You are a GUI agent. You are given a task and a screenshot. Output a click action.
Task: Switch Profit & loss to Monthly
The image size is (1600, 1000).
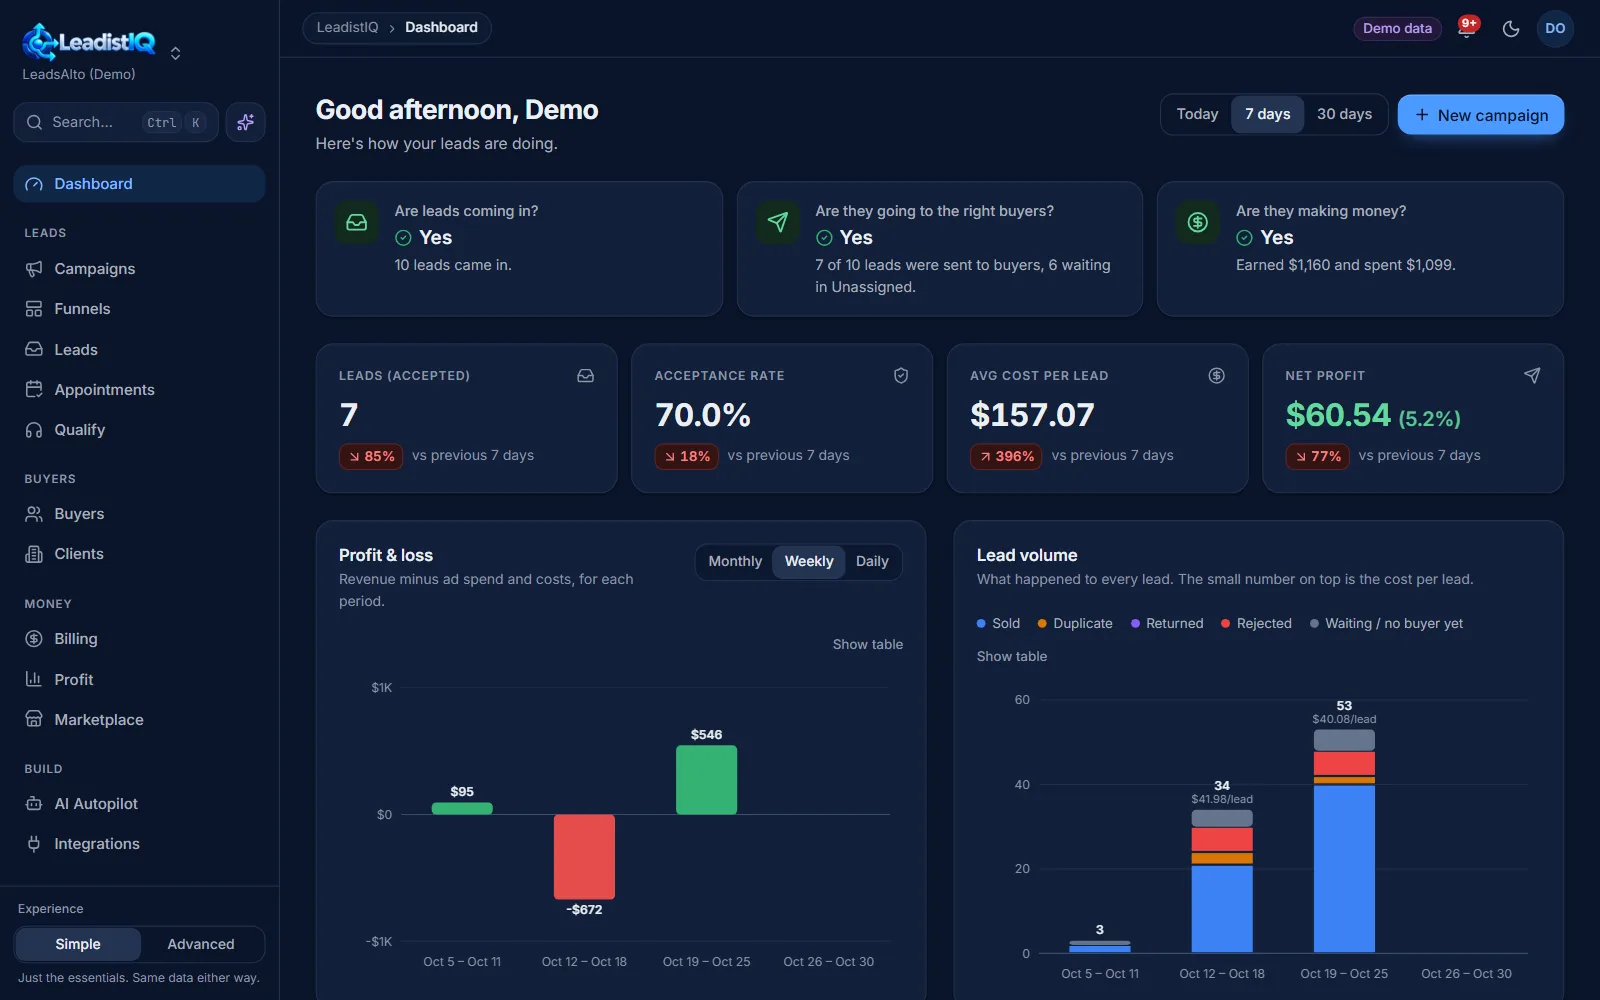point(735,561)
